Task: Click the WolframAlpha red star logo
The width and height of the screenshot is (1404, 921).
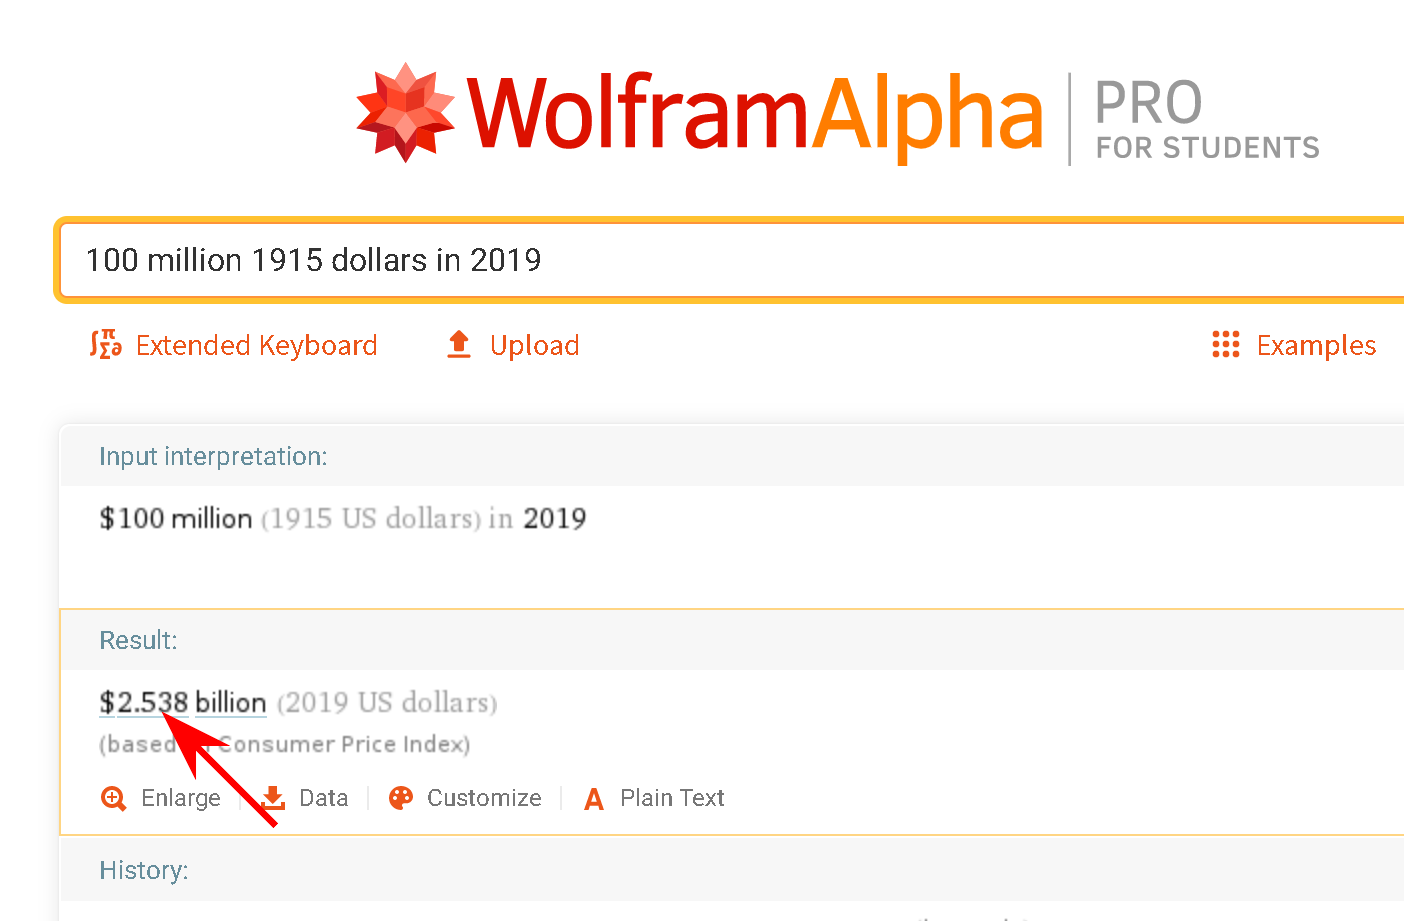Action: point(405,112)
